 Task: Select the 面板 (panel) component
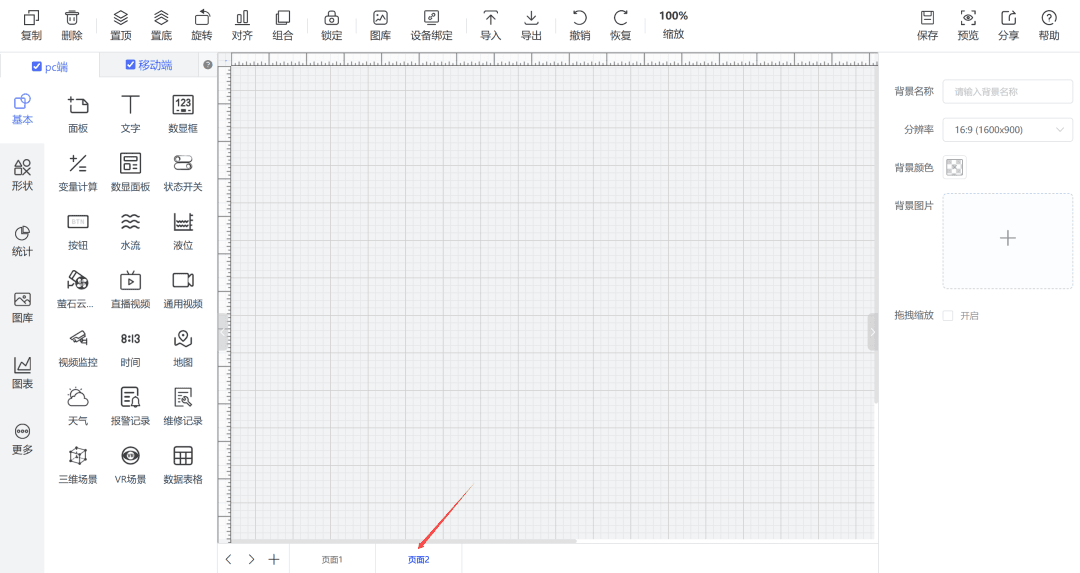coord(78,114)
